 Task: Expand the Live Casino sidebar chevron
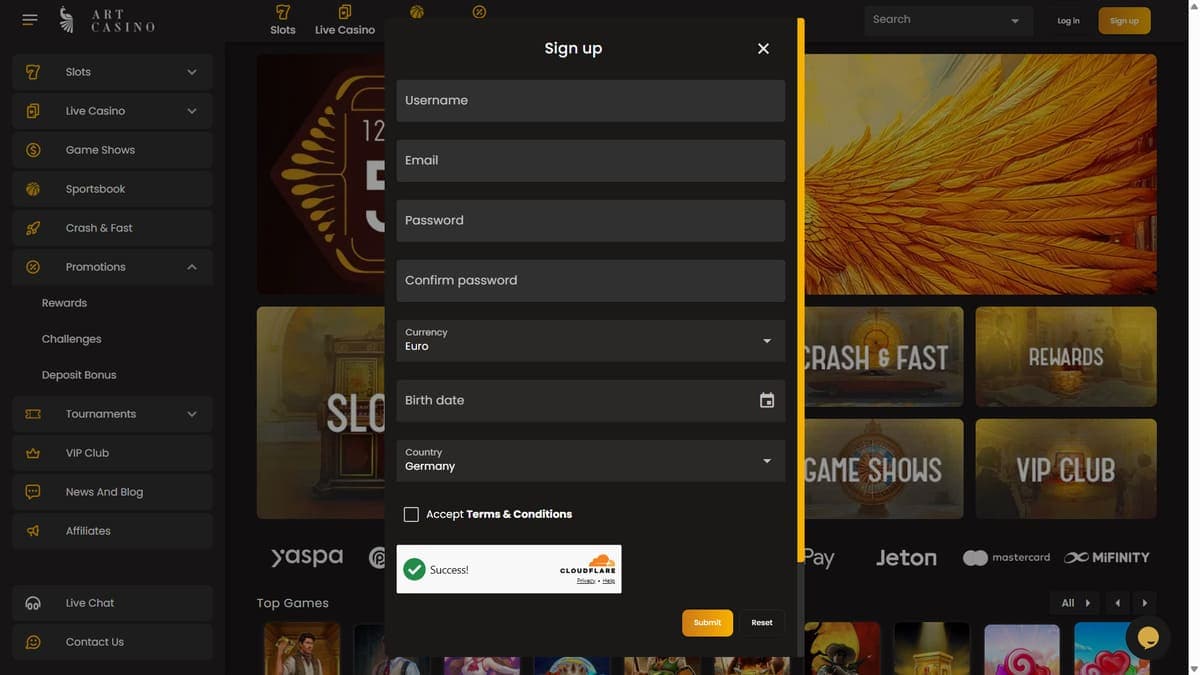click(192, 111)
